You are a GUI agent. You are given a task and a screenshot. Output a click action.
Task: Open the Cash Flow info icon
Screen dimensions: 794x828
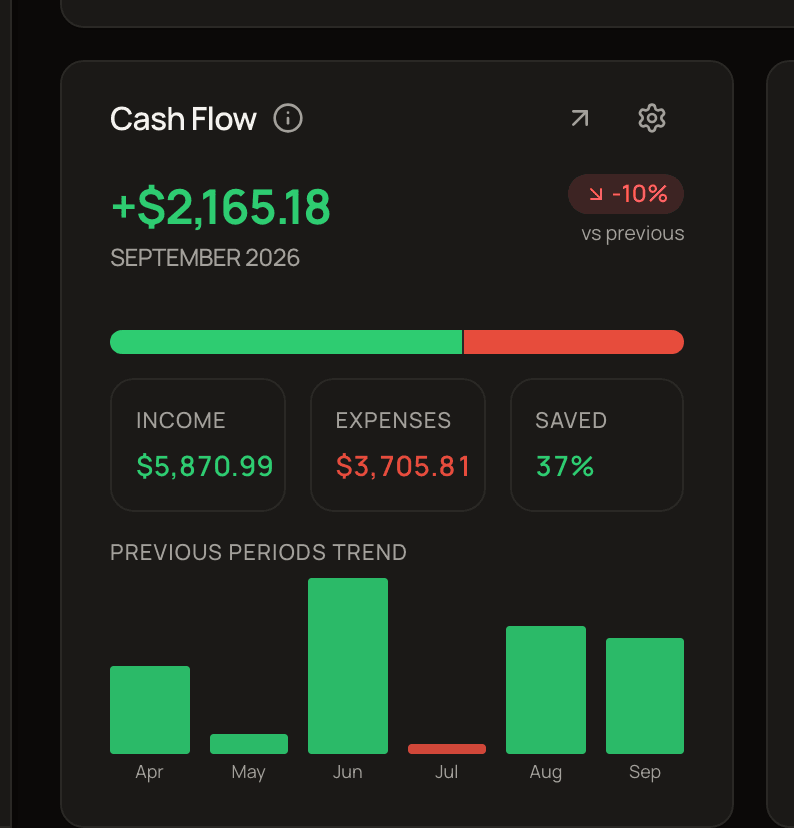[288, 118]
